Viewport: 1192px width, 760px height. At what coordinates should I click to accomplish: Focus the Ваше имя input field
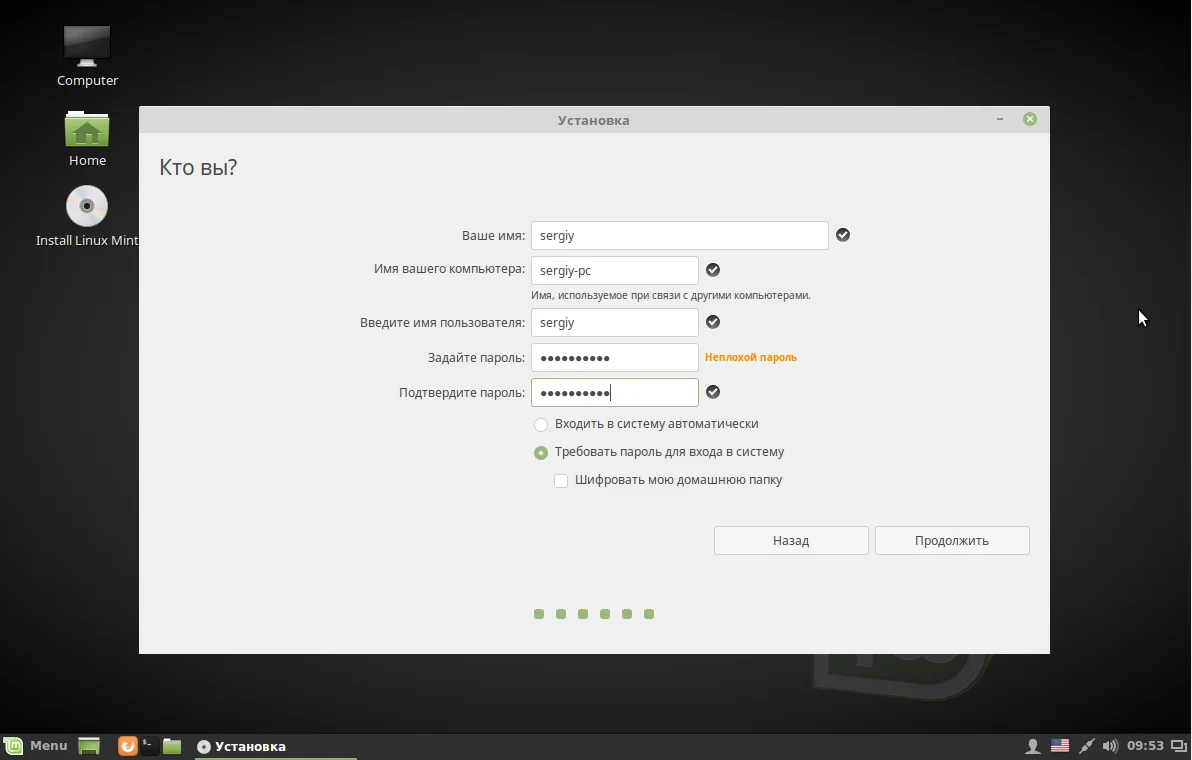click(x=680, y=236)
